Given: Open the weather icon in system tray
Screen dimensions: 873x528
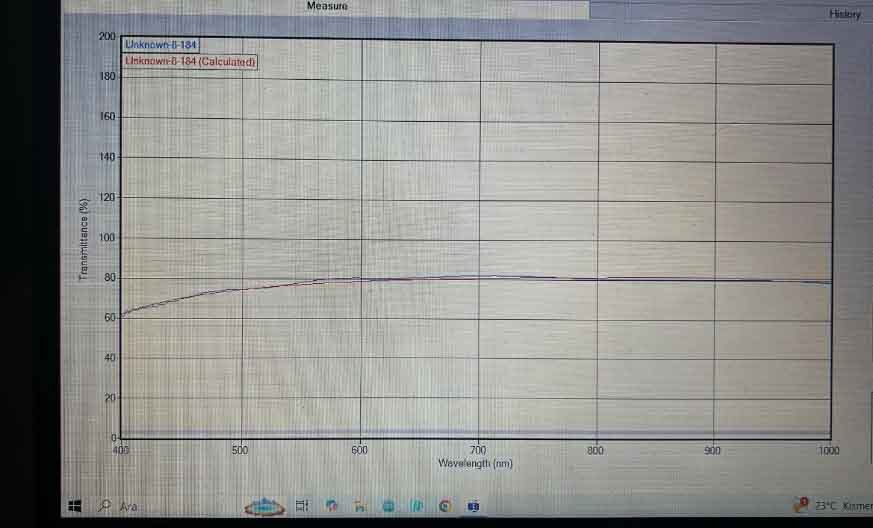Looking at the screenshot, I should [800, 506].
